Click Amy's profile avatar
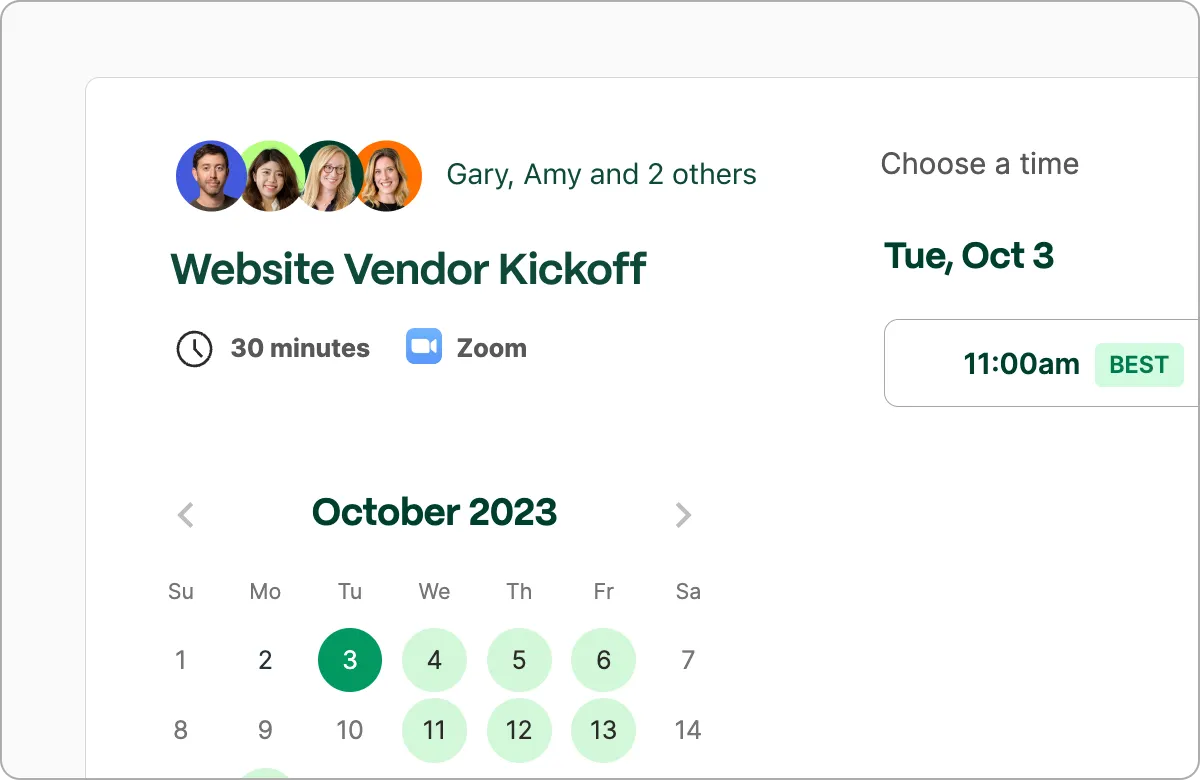1200x780 pixels. tap(270, 175)
